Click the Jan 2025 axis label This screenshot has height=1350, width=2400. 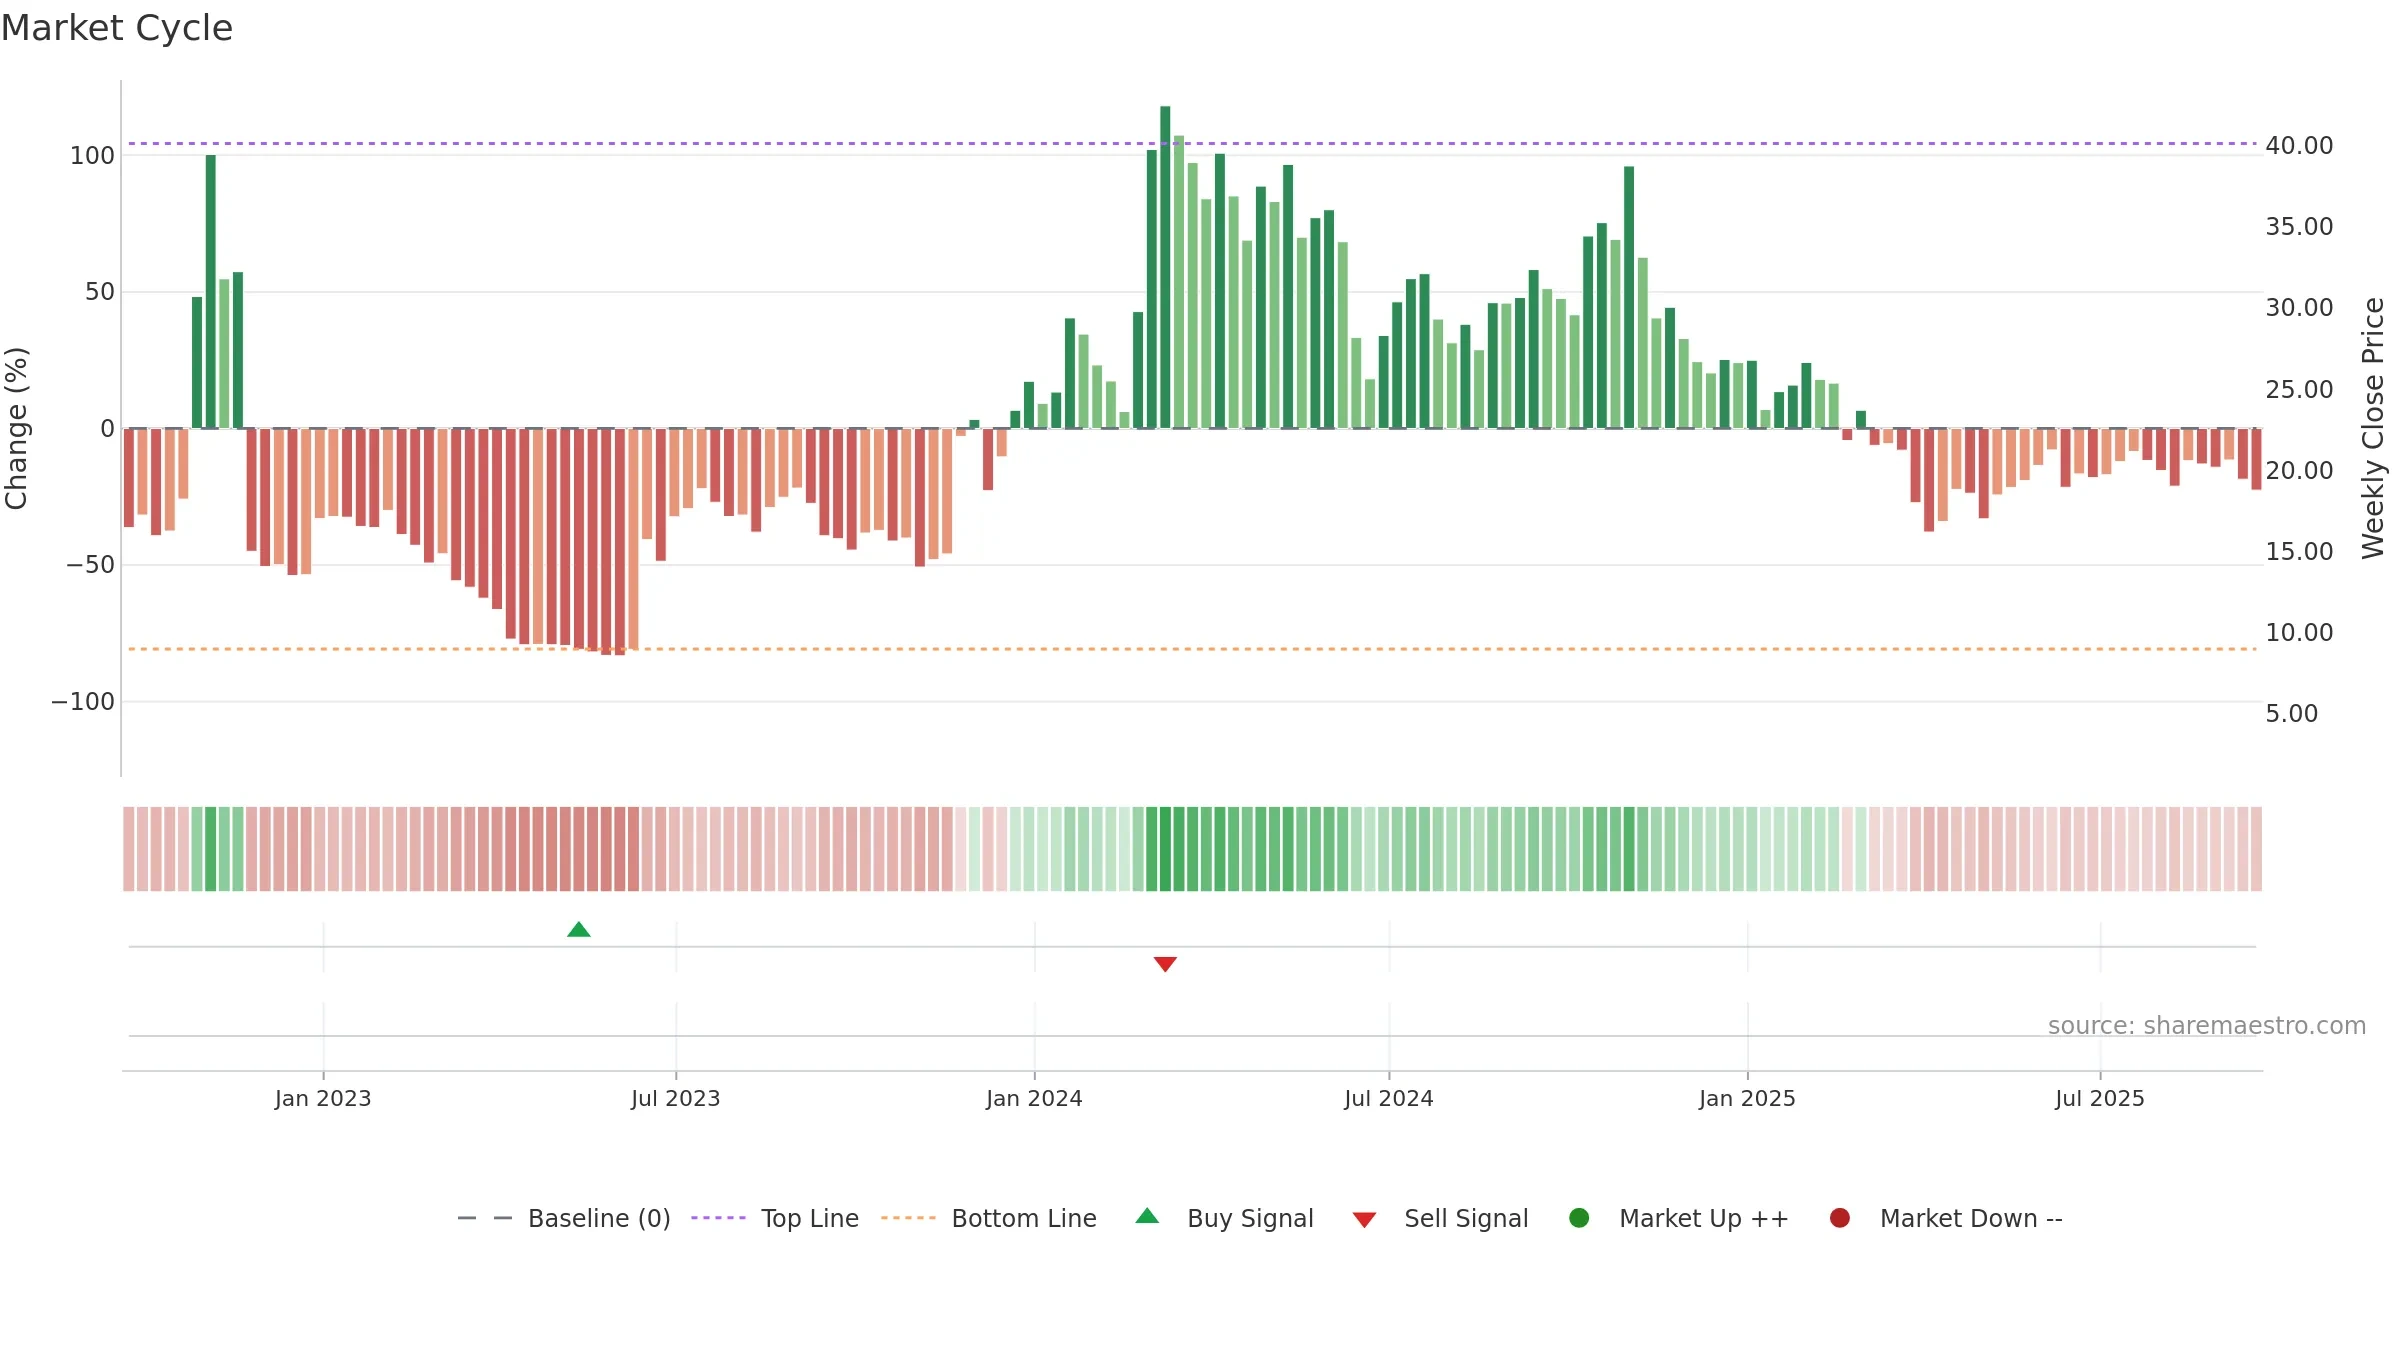(1747, 1099)
